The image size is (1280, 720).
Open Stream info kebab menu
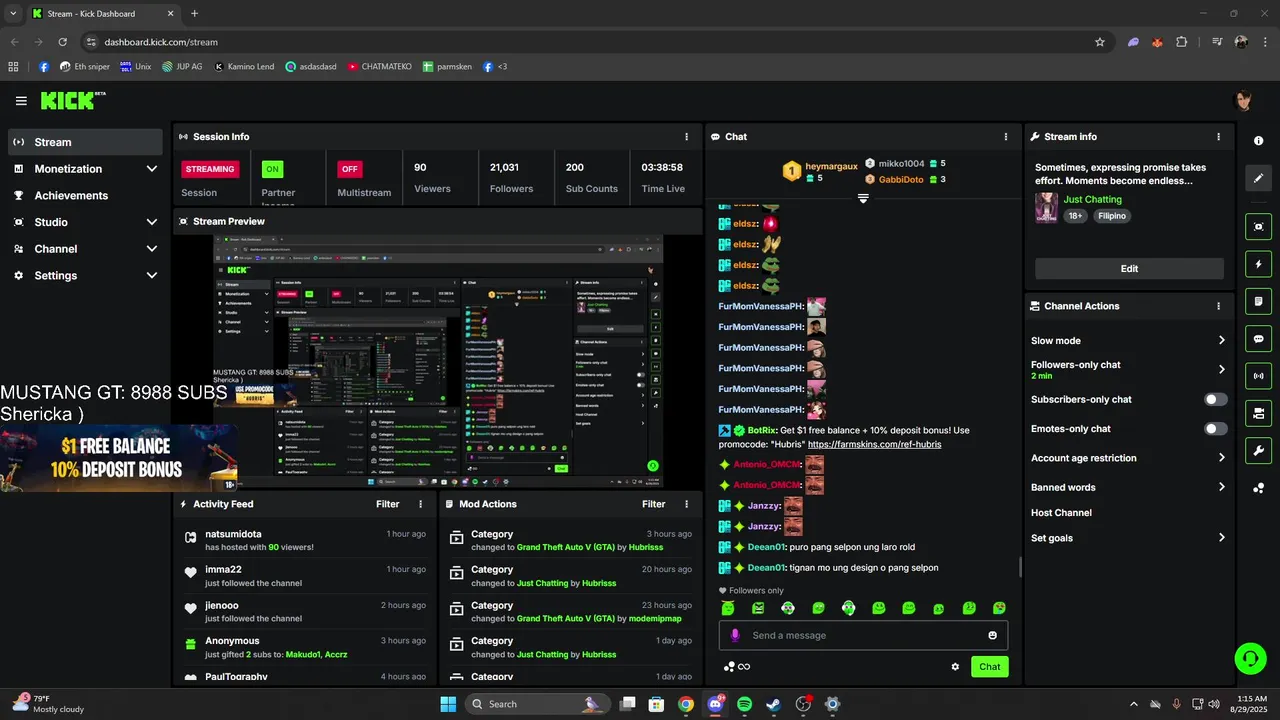pos(1218,137)
